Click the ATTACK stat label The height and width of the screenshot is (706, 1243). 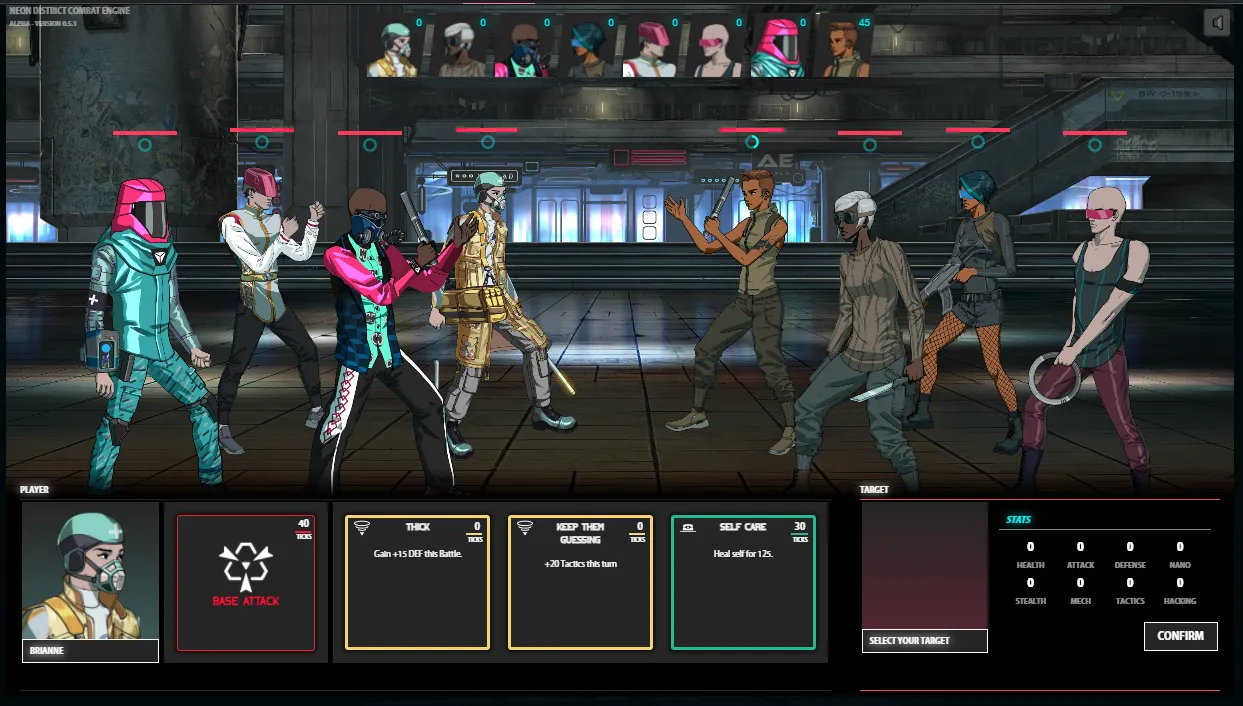click(1080, 565)
